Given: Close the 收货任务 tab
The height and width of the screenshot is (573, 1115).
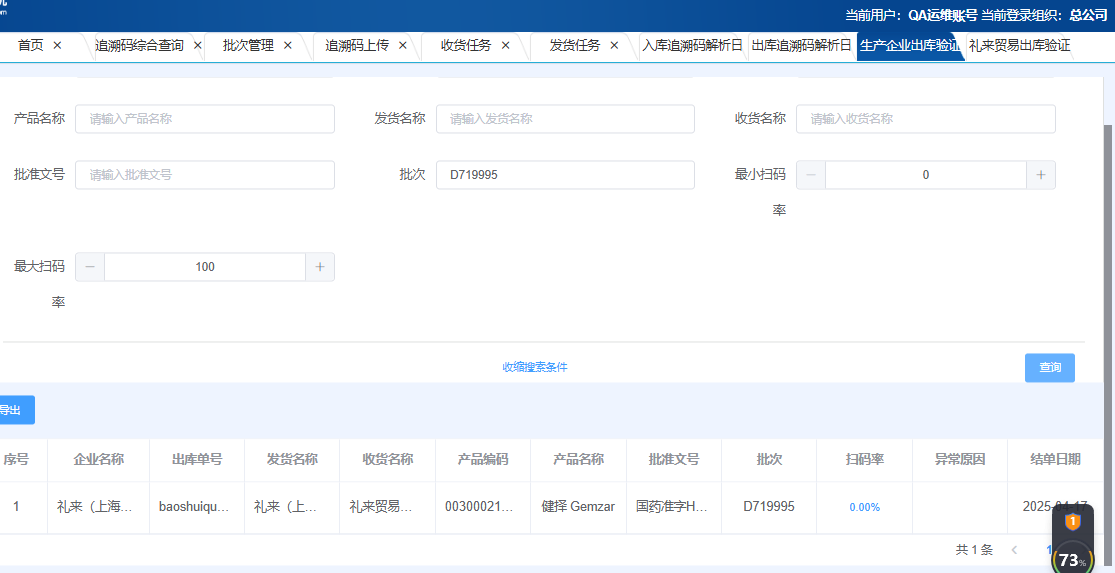Looking at the screenshot, I should (x=506, y=45).
